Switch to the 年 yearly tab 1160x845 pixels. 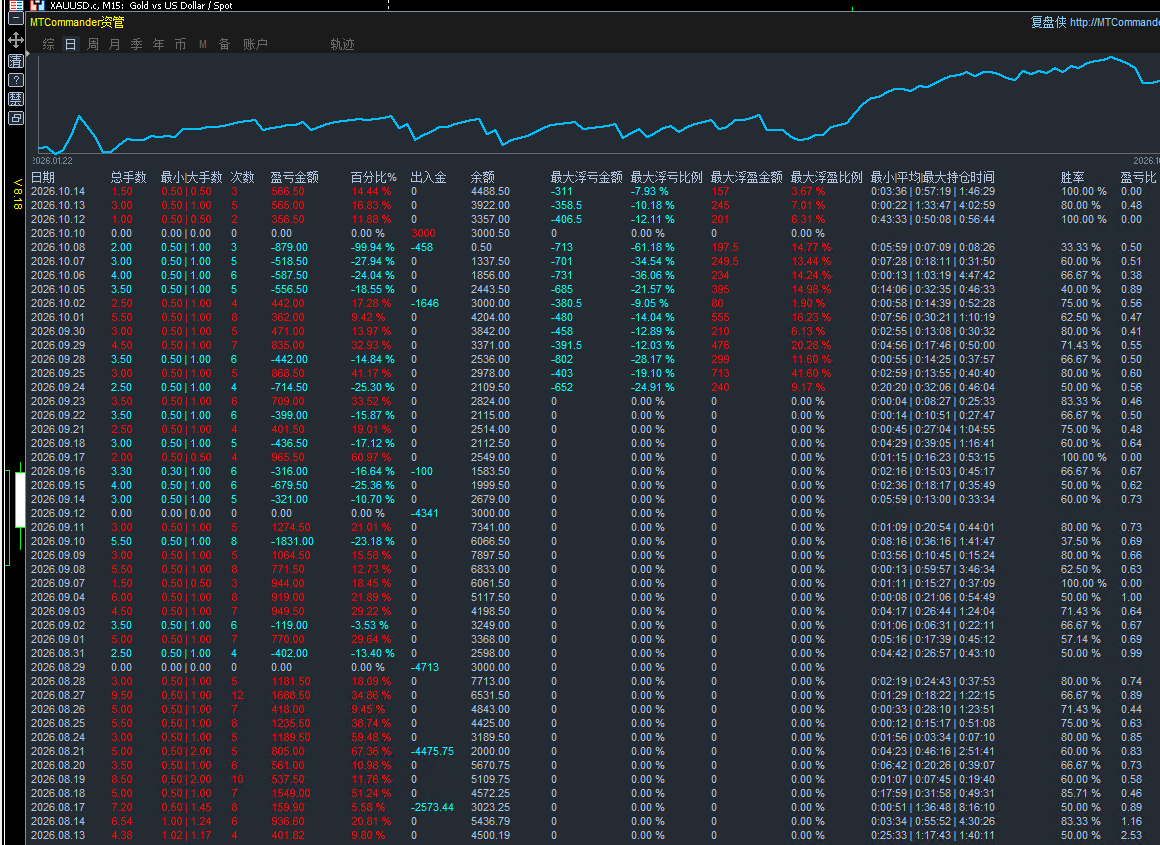coord(158,44)
